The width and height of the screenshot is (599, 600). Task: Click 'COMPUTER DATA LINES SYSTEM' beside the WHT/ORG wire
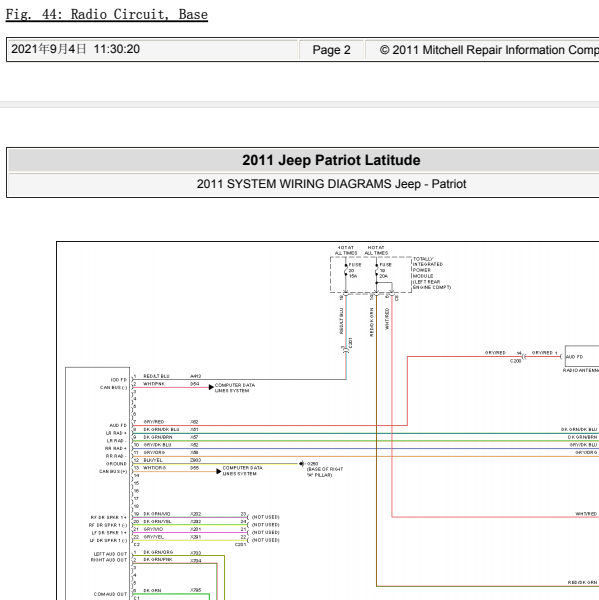242,471
